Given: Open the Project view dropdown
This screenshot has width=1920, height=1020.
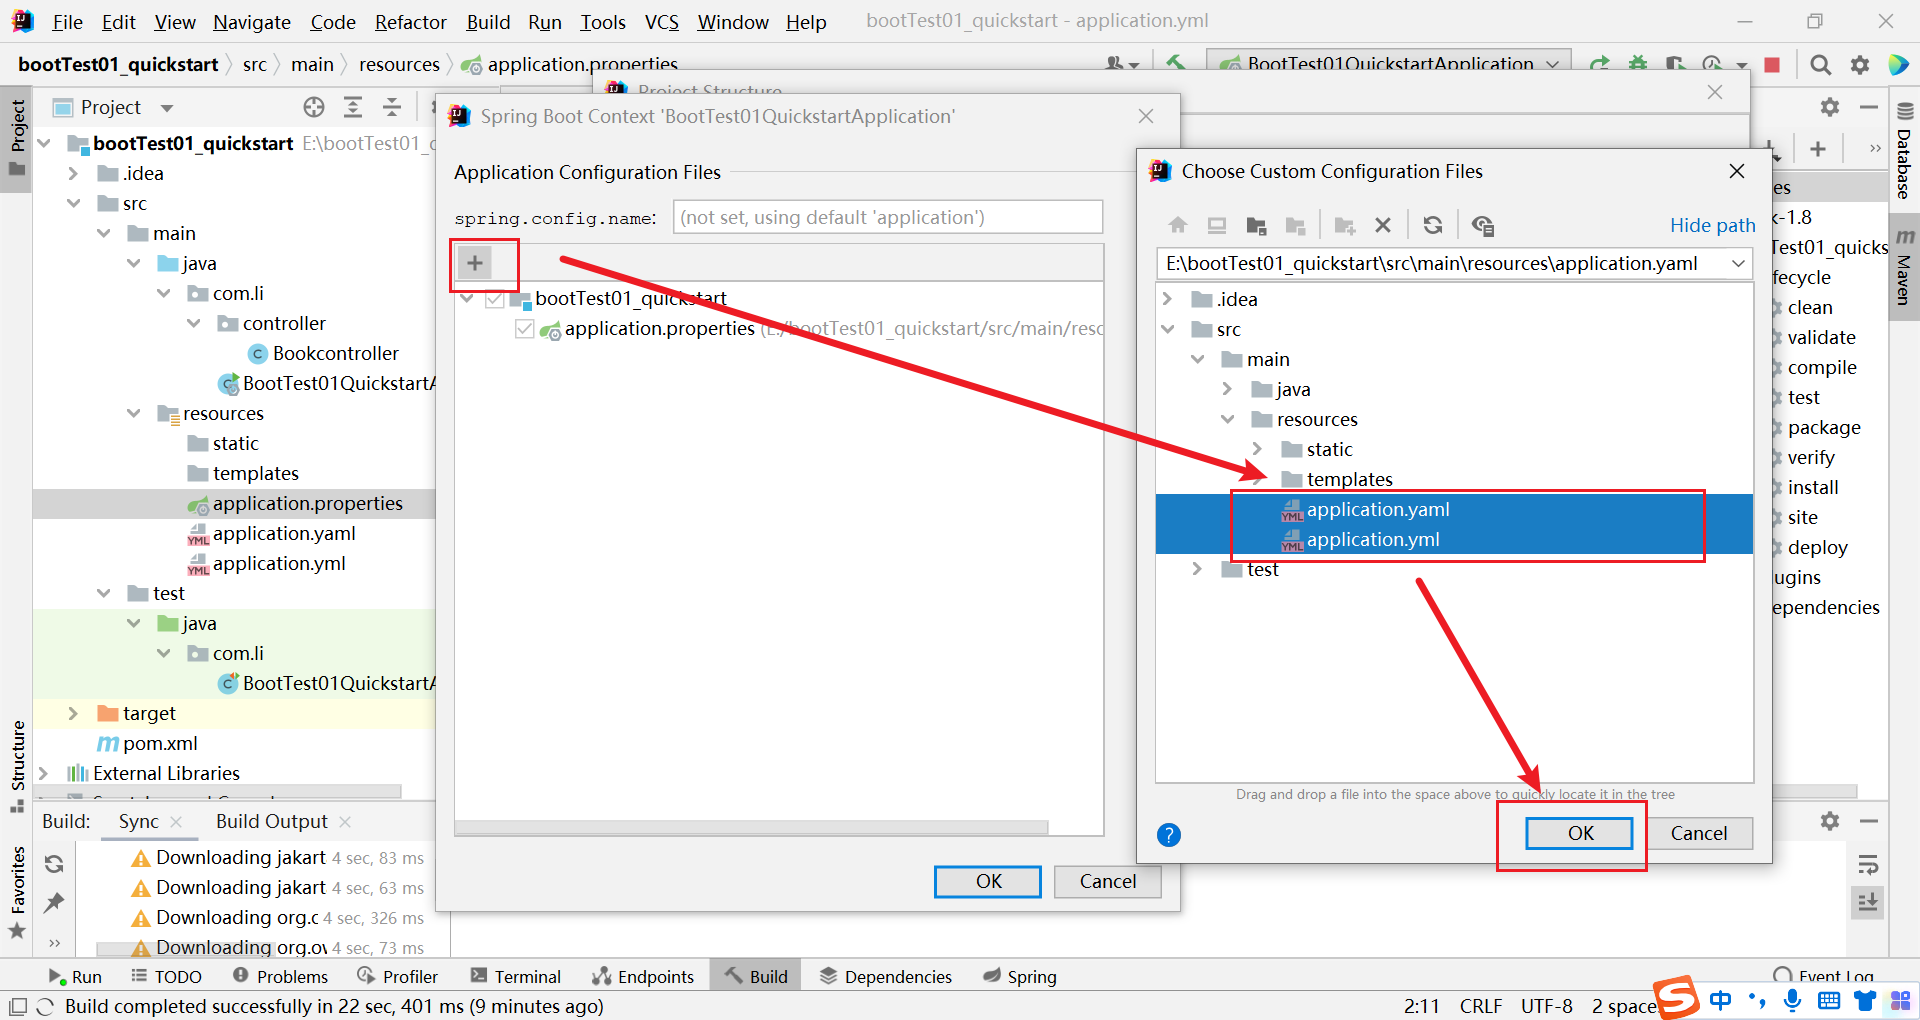Looking at the screenshot, I should 167,108.
